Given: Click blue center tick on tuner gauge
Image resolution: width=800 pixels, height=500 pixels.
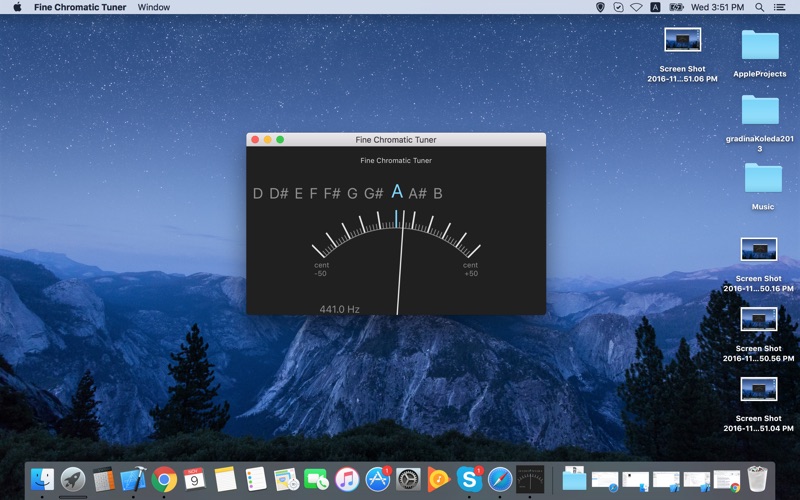Looking at the screenshot, I should click(x=396, y=218).
